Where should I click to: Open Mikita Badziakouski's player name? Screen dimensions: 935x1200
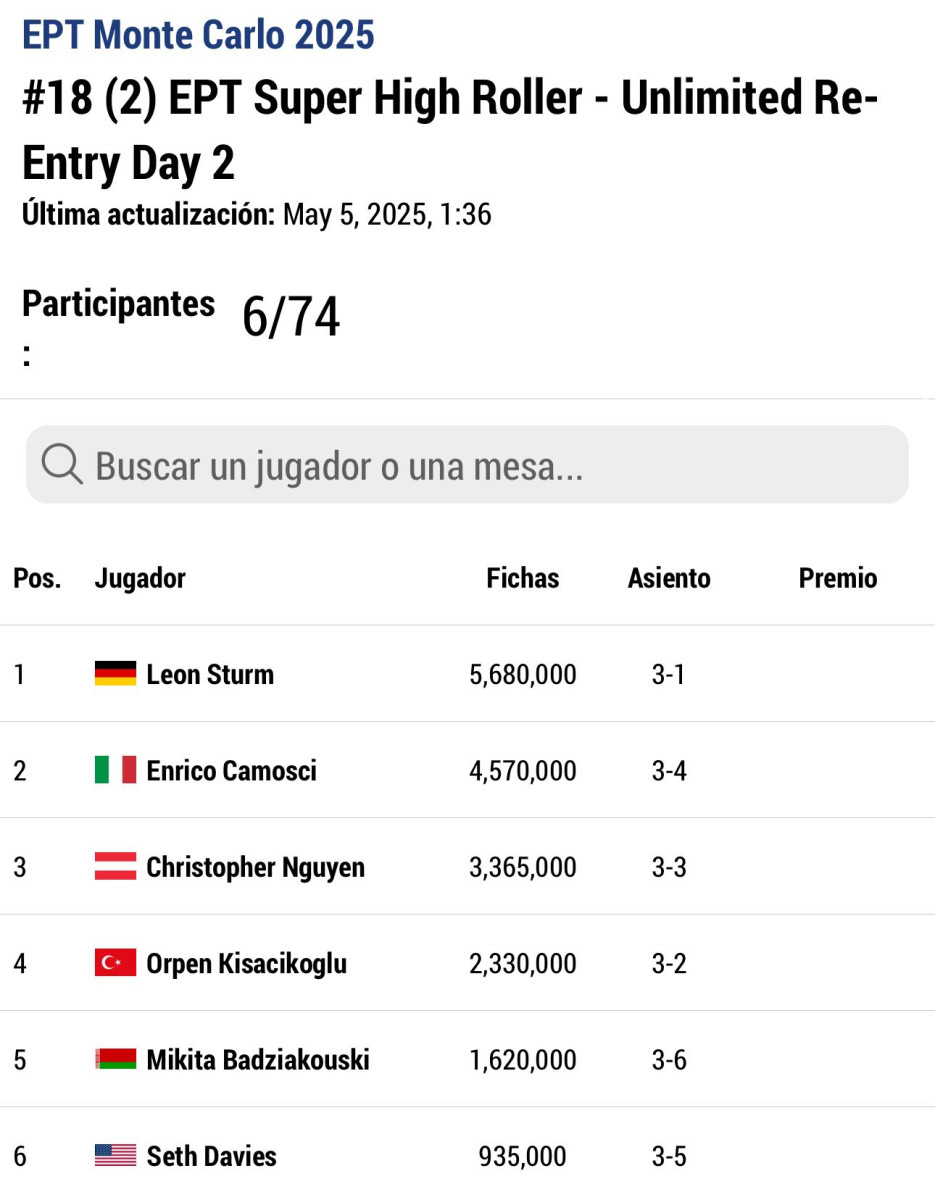coord(258,1059)
